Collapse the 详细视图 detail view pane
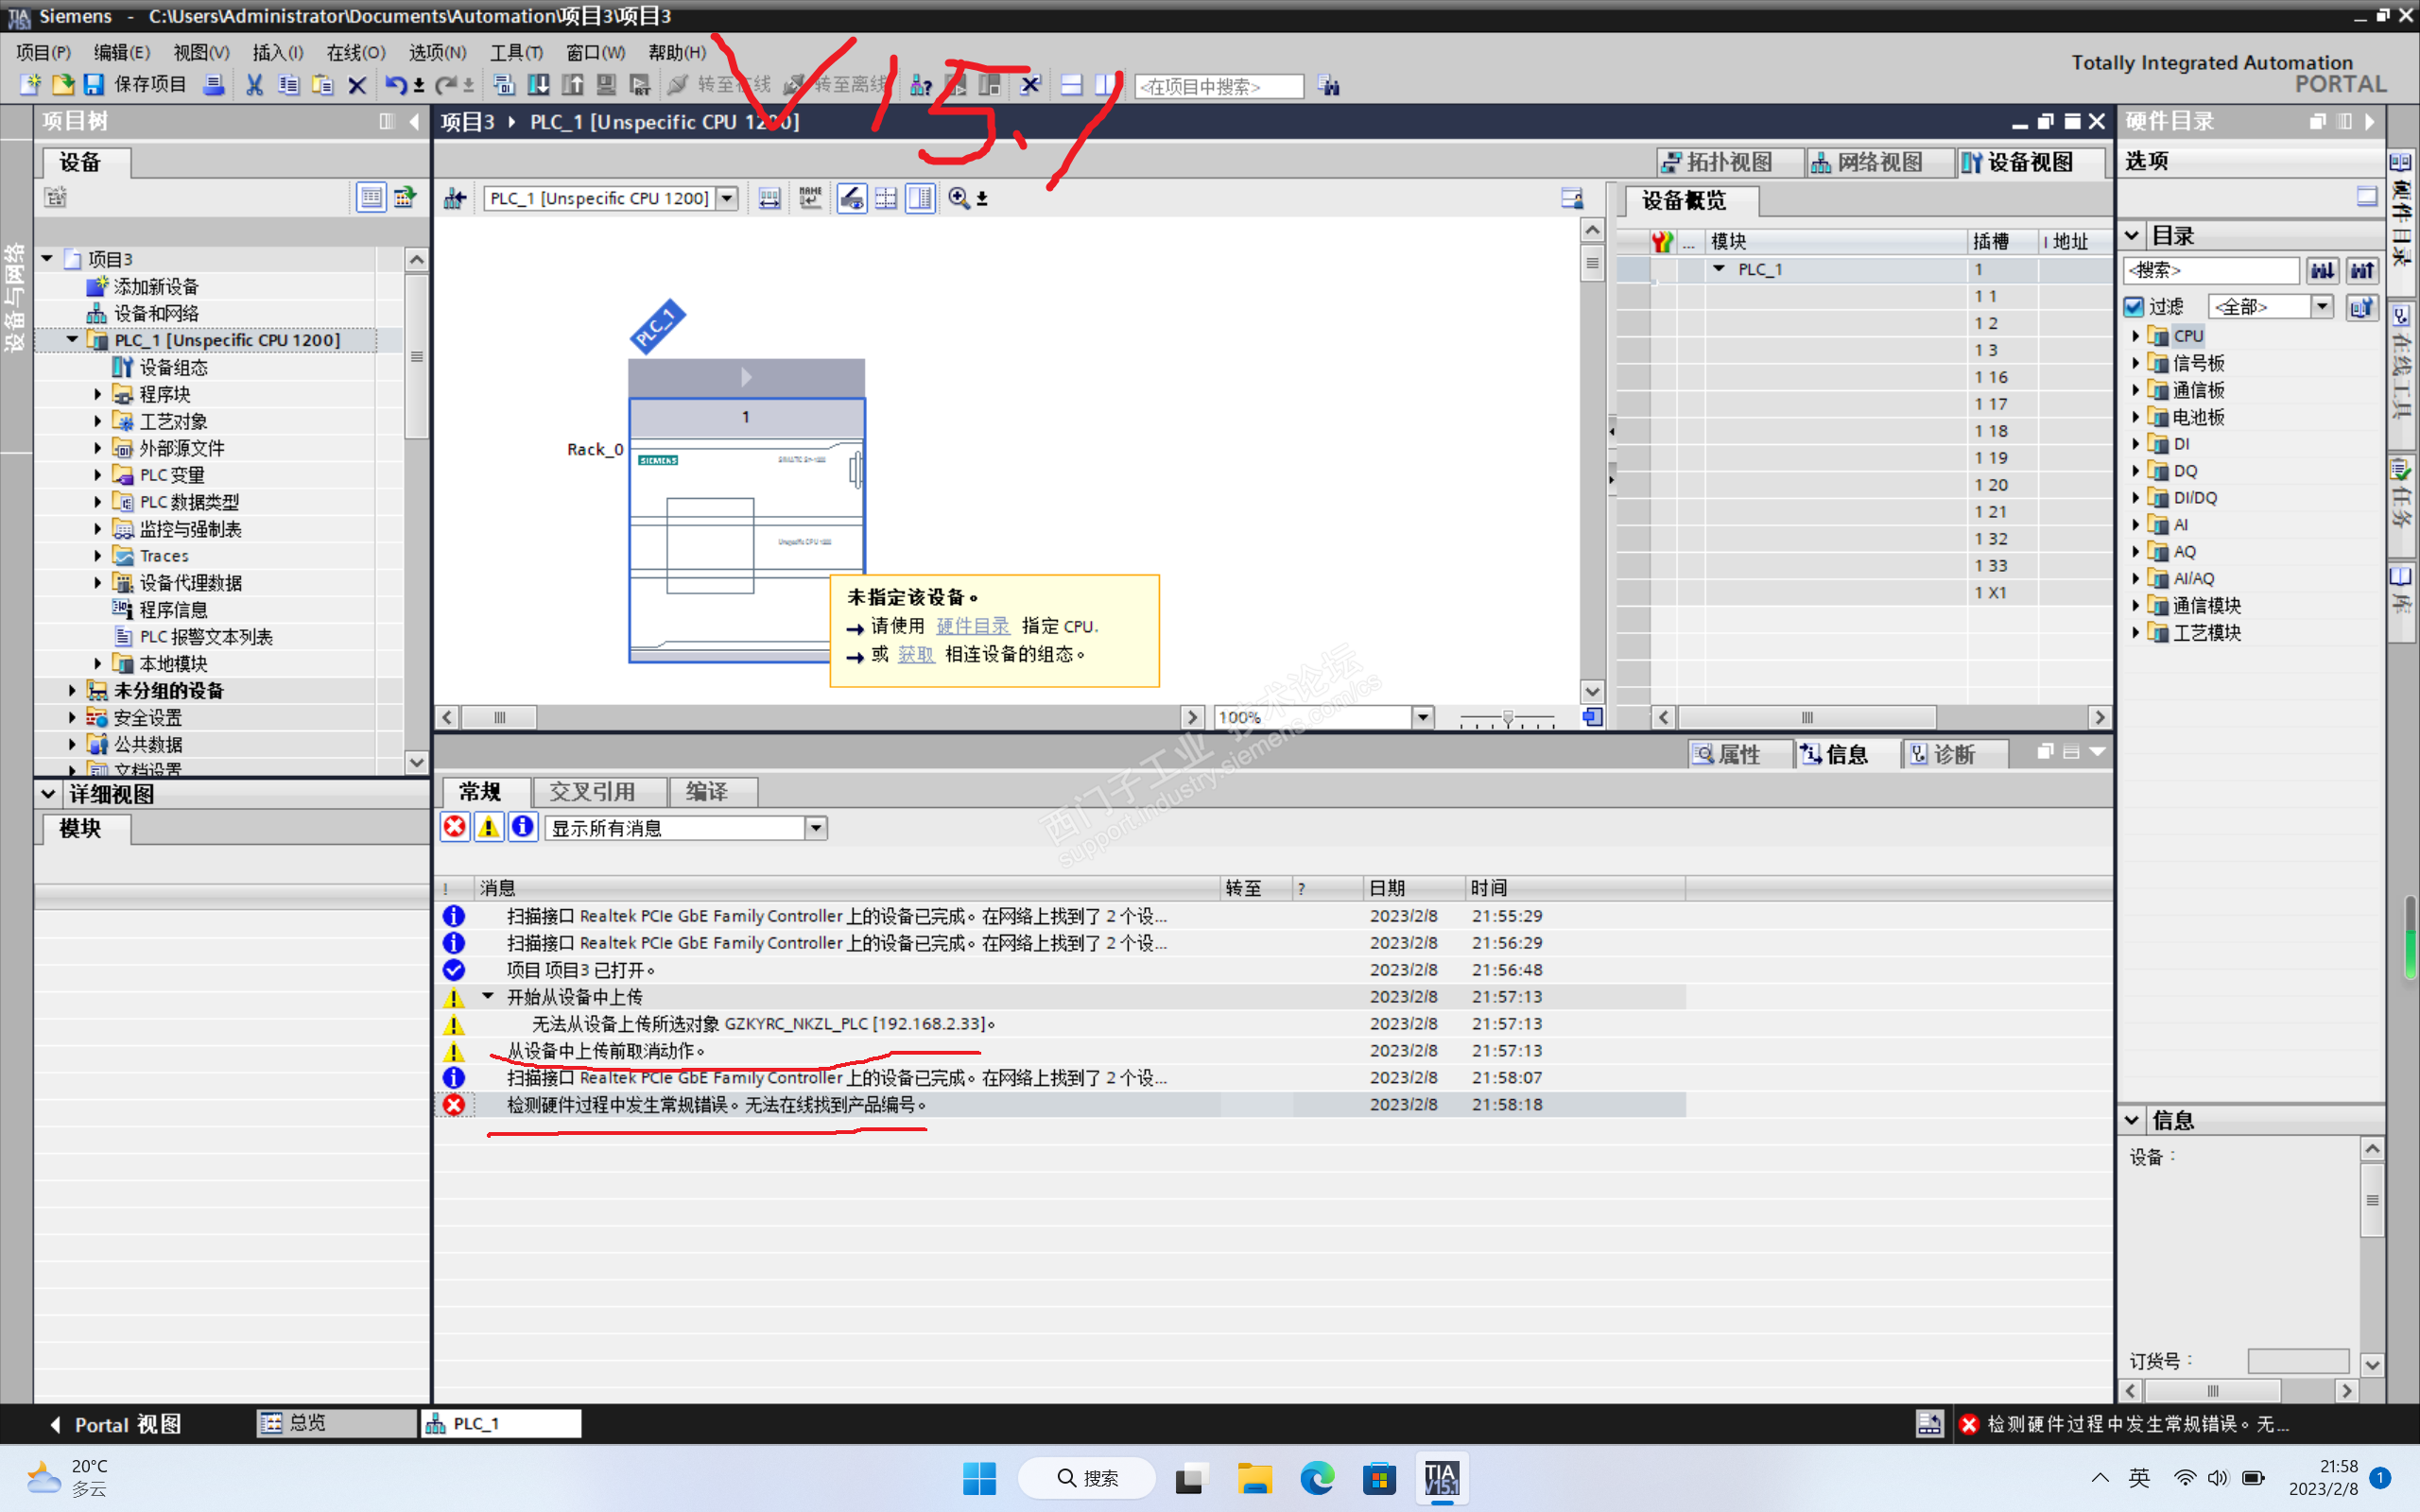 [48, 794]
